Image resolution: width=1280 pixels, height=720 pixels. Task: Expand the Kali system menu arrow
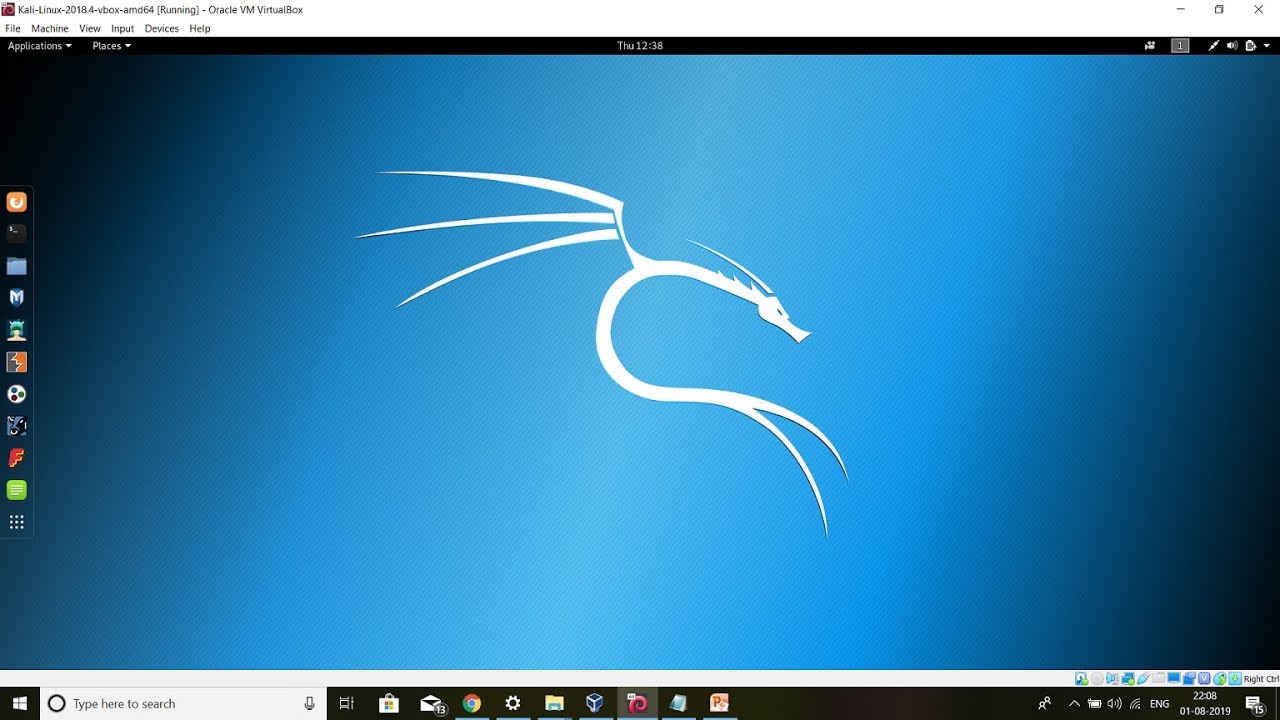coord(1265,46)
